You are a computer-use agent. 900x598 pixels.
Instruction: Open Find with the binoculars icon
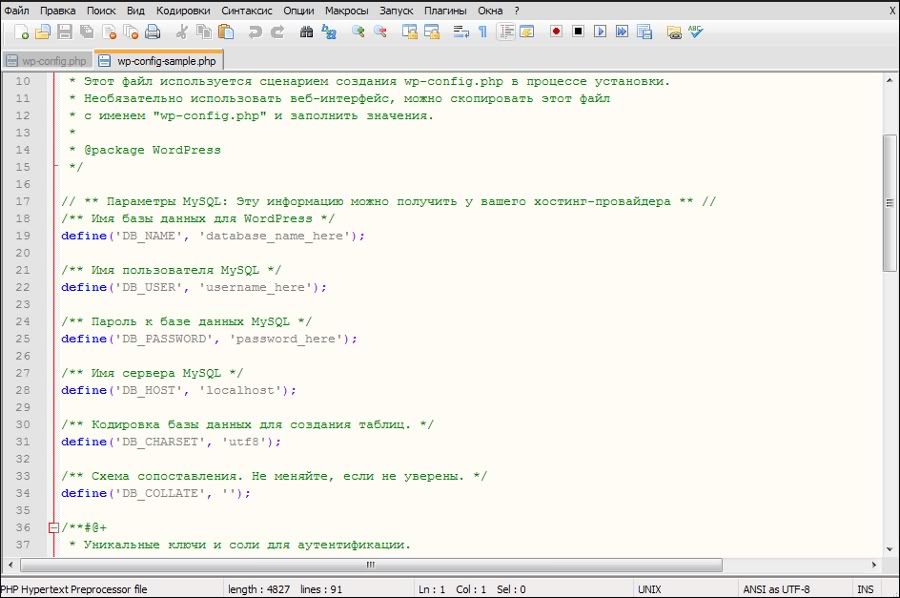(307, 32)
